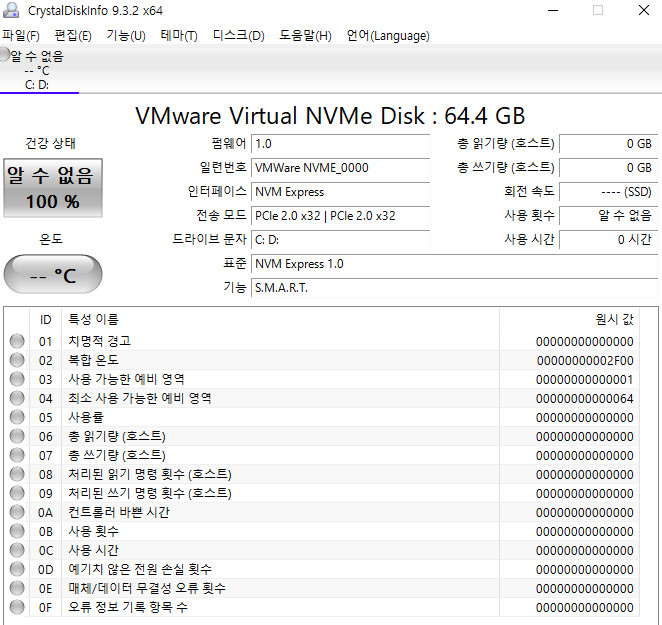Click the 총 읽기량 (호스트) value 0 GB
Image resolution: width=662 pixels, height=625 pixels.
[609, 144]
